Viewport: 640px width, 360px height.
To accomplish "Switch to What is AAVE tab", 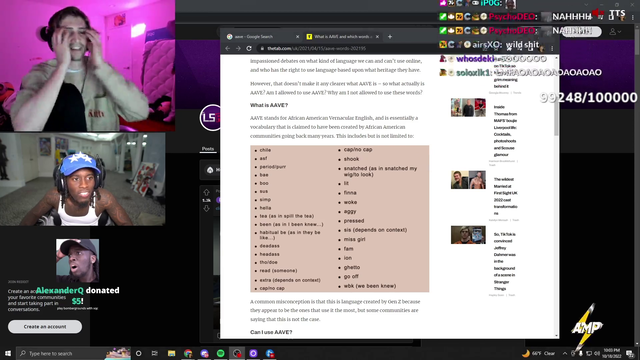I will [x=342, y=36].
